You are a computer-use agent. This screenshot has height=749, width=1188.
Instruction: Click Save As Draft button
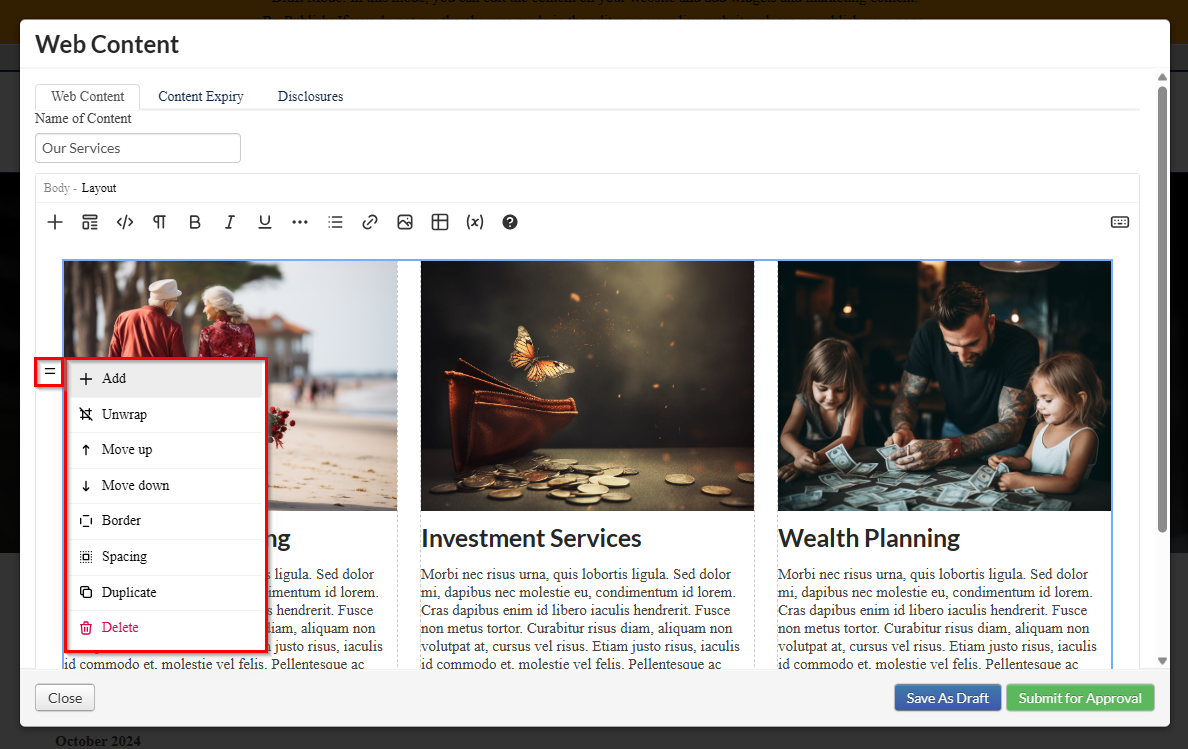[948, 698]
